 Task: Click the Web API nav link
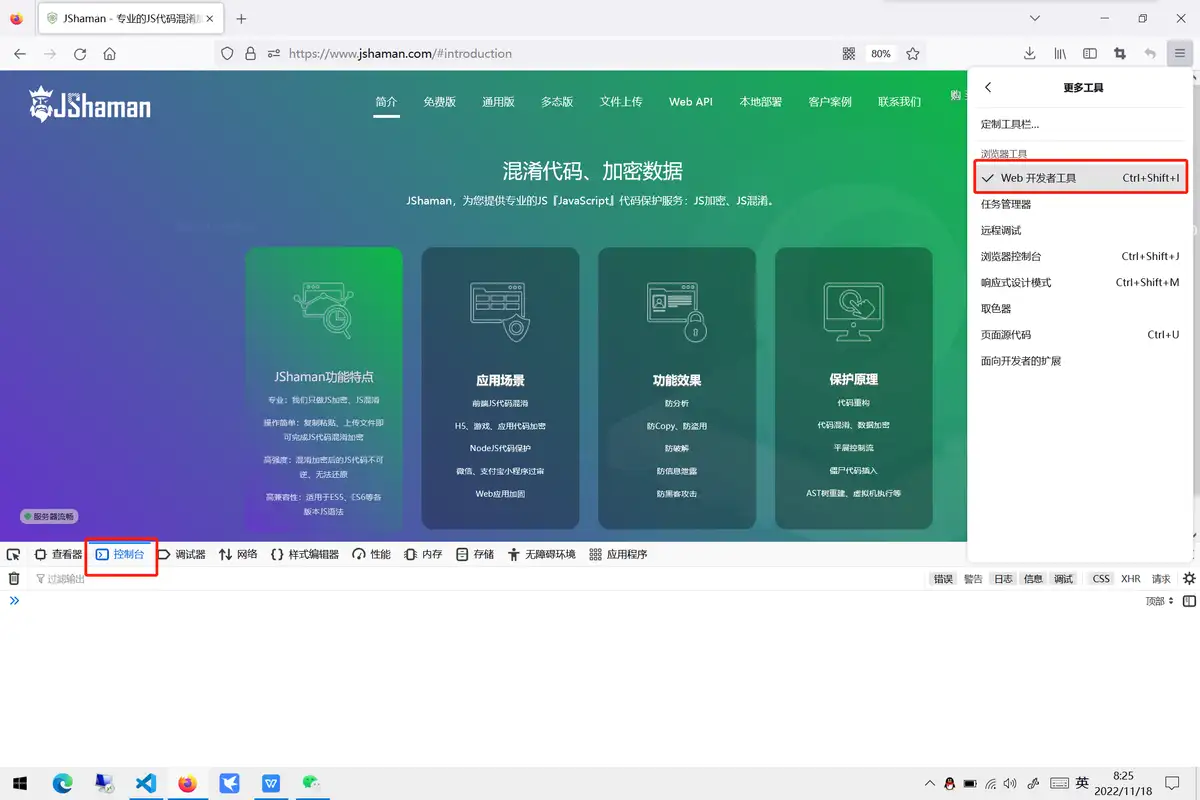[691, 102]
